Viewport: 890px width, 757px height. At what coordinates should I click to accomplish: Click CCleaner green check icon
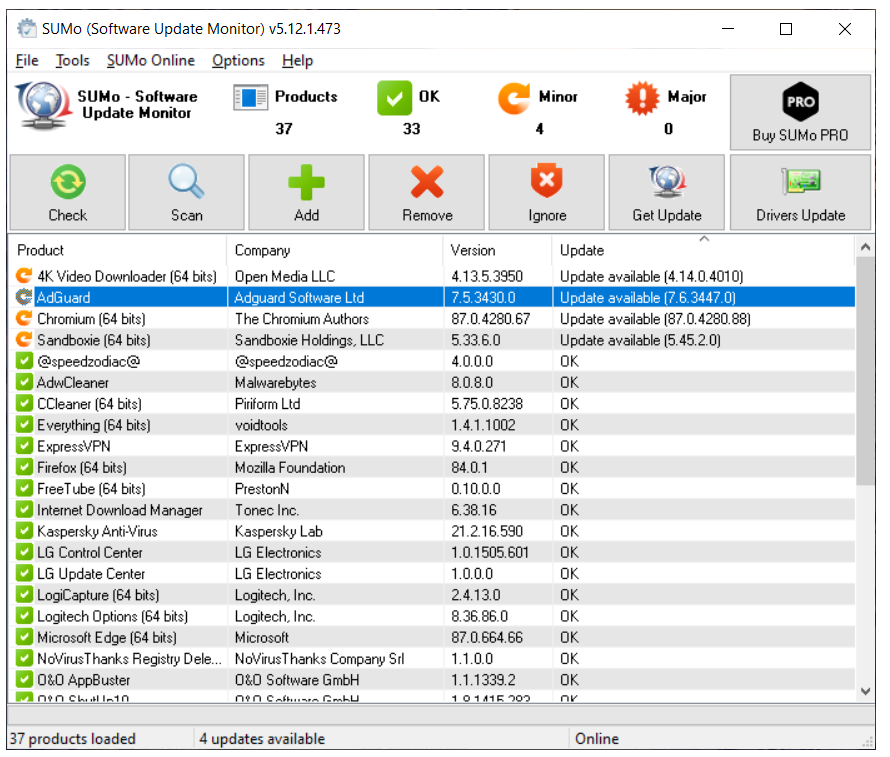pos(24,403)
